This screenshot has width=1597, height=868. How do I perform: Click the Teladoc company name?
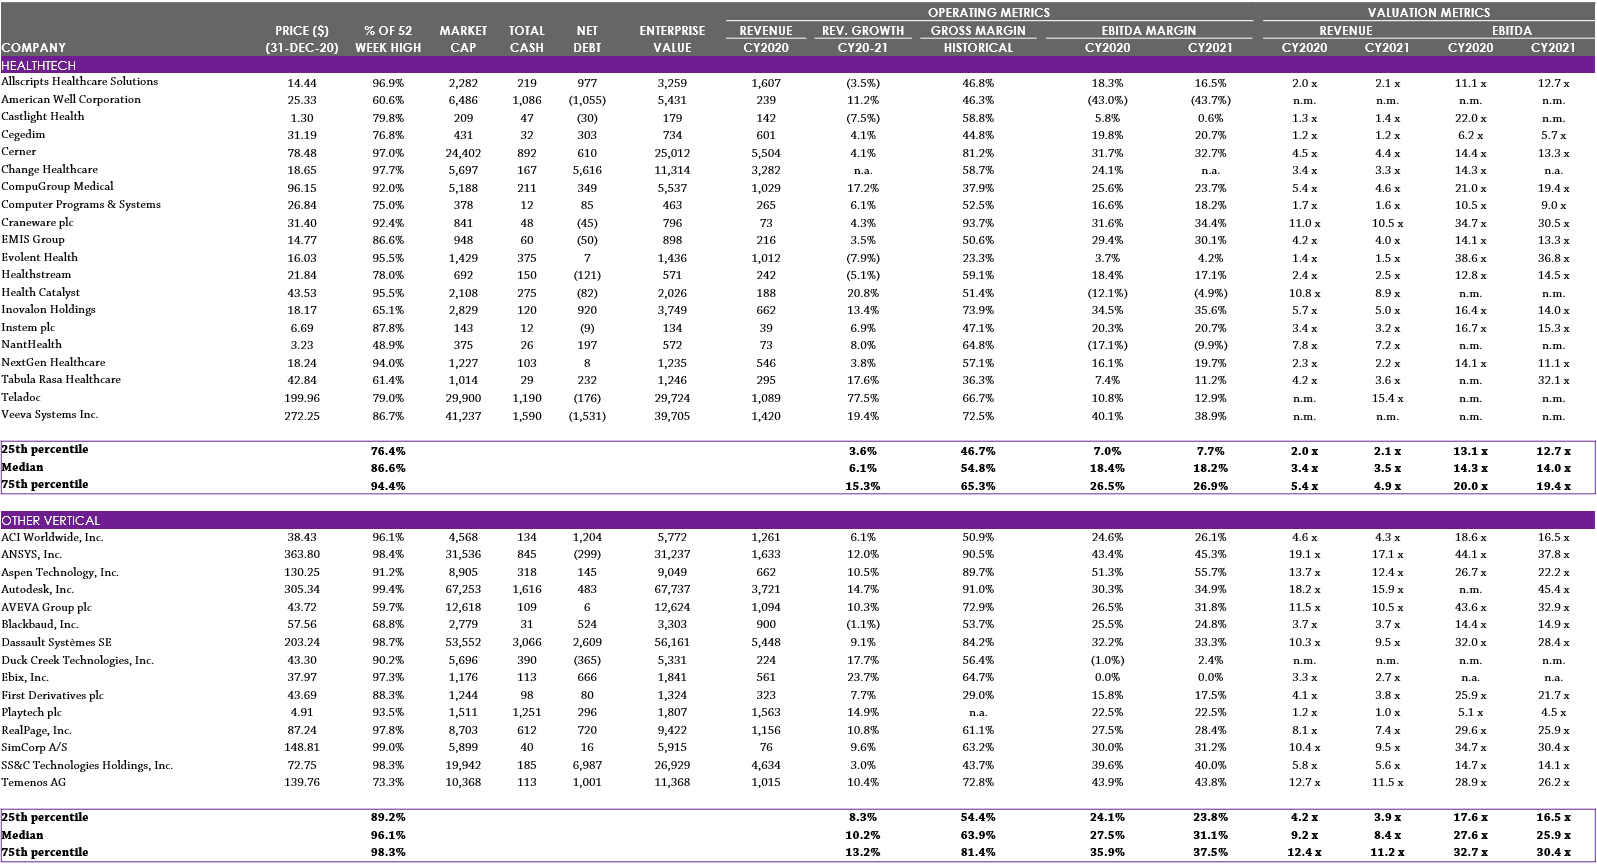[22, 397]
